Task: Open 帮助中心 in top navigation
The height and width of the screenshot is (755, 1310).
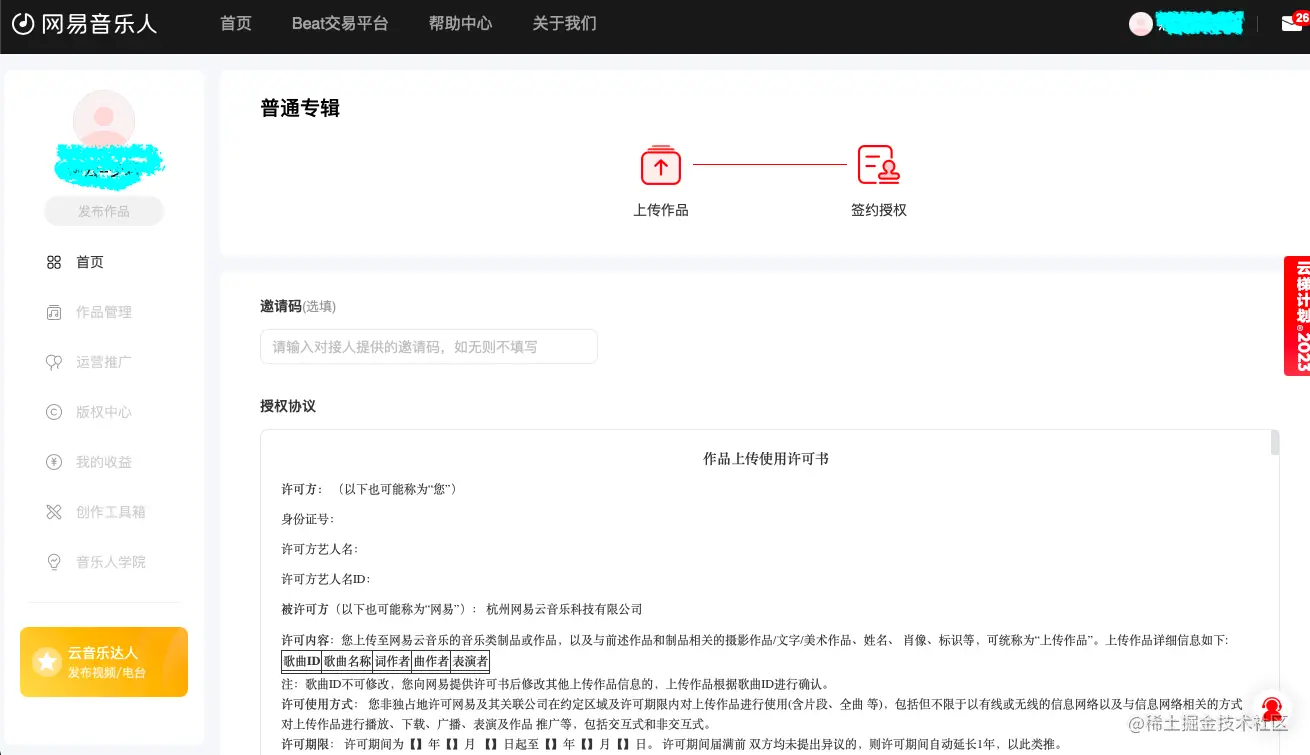Action: (x=460, y=23)
